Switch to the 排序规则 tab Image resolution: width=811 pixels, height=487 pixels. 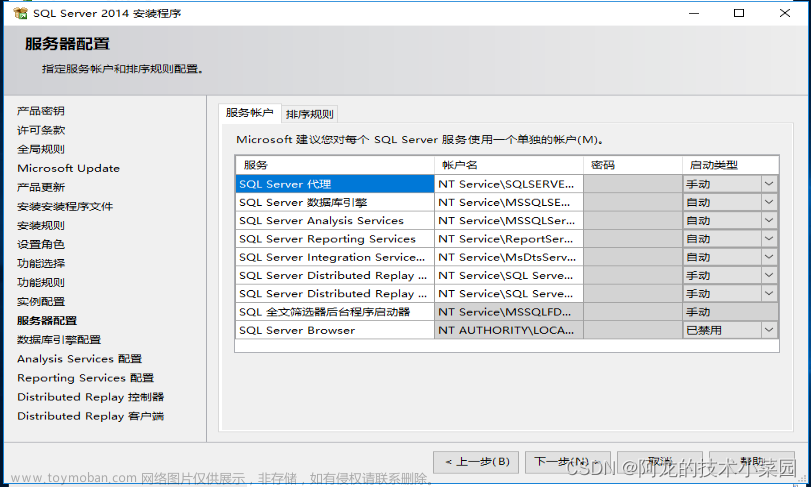pyautogui.click(x=309, y=114)
